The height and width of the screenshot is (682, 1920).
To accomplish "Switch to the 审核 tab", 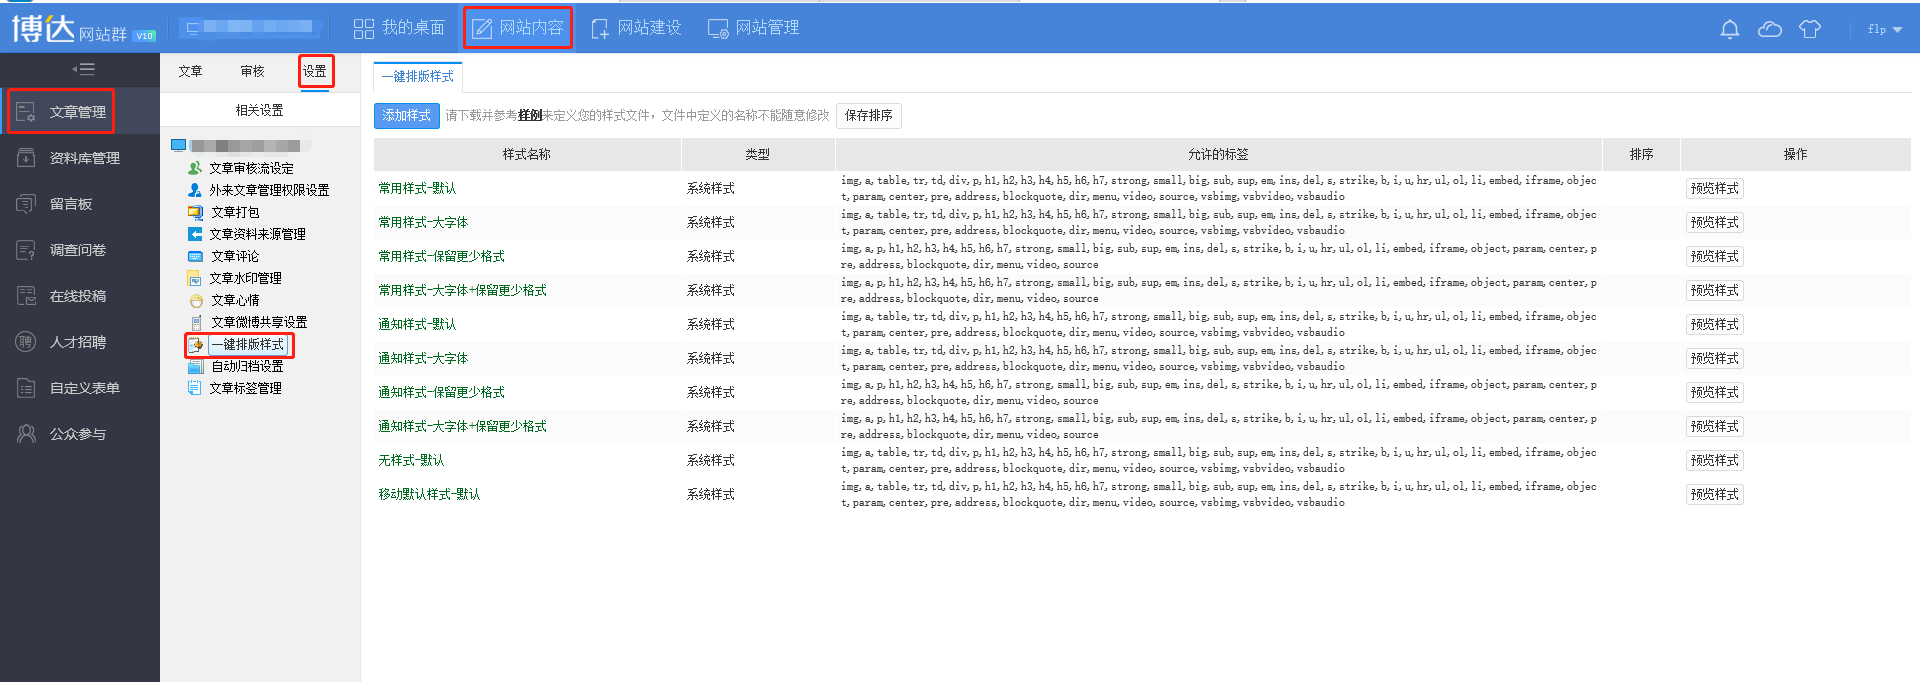I will click(x=252, y=71).
